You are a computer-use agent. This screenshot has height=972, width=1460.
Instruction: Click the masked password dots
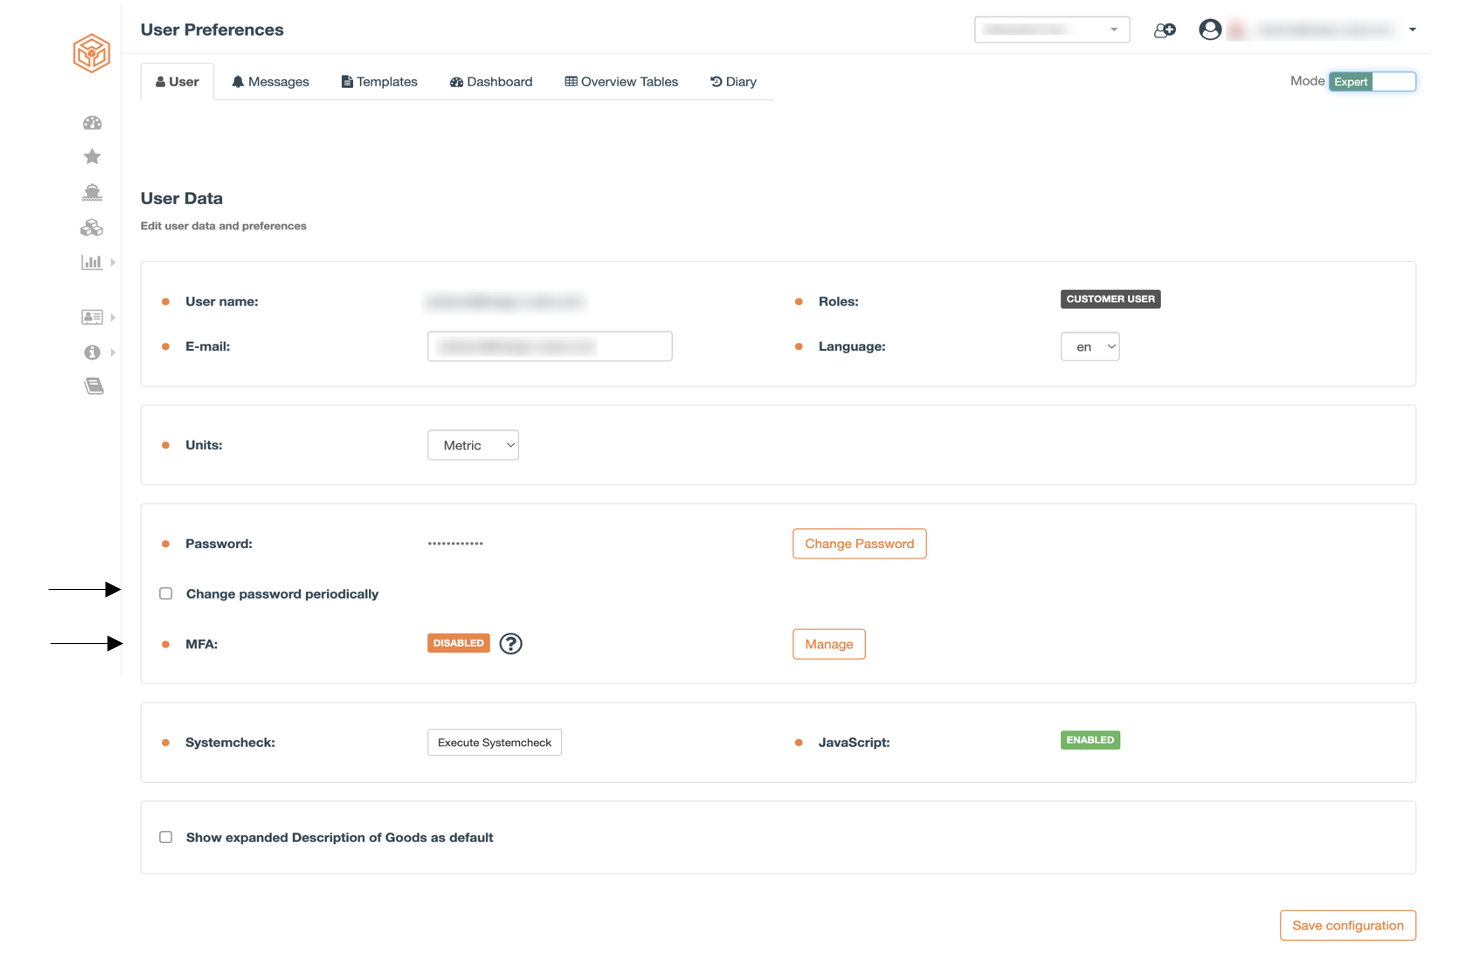(455, 544)
